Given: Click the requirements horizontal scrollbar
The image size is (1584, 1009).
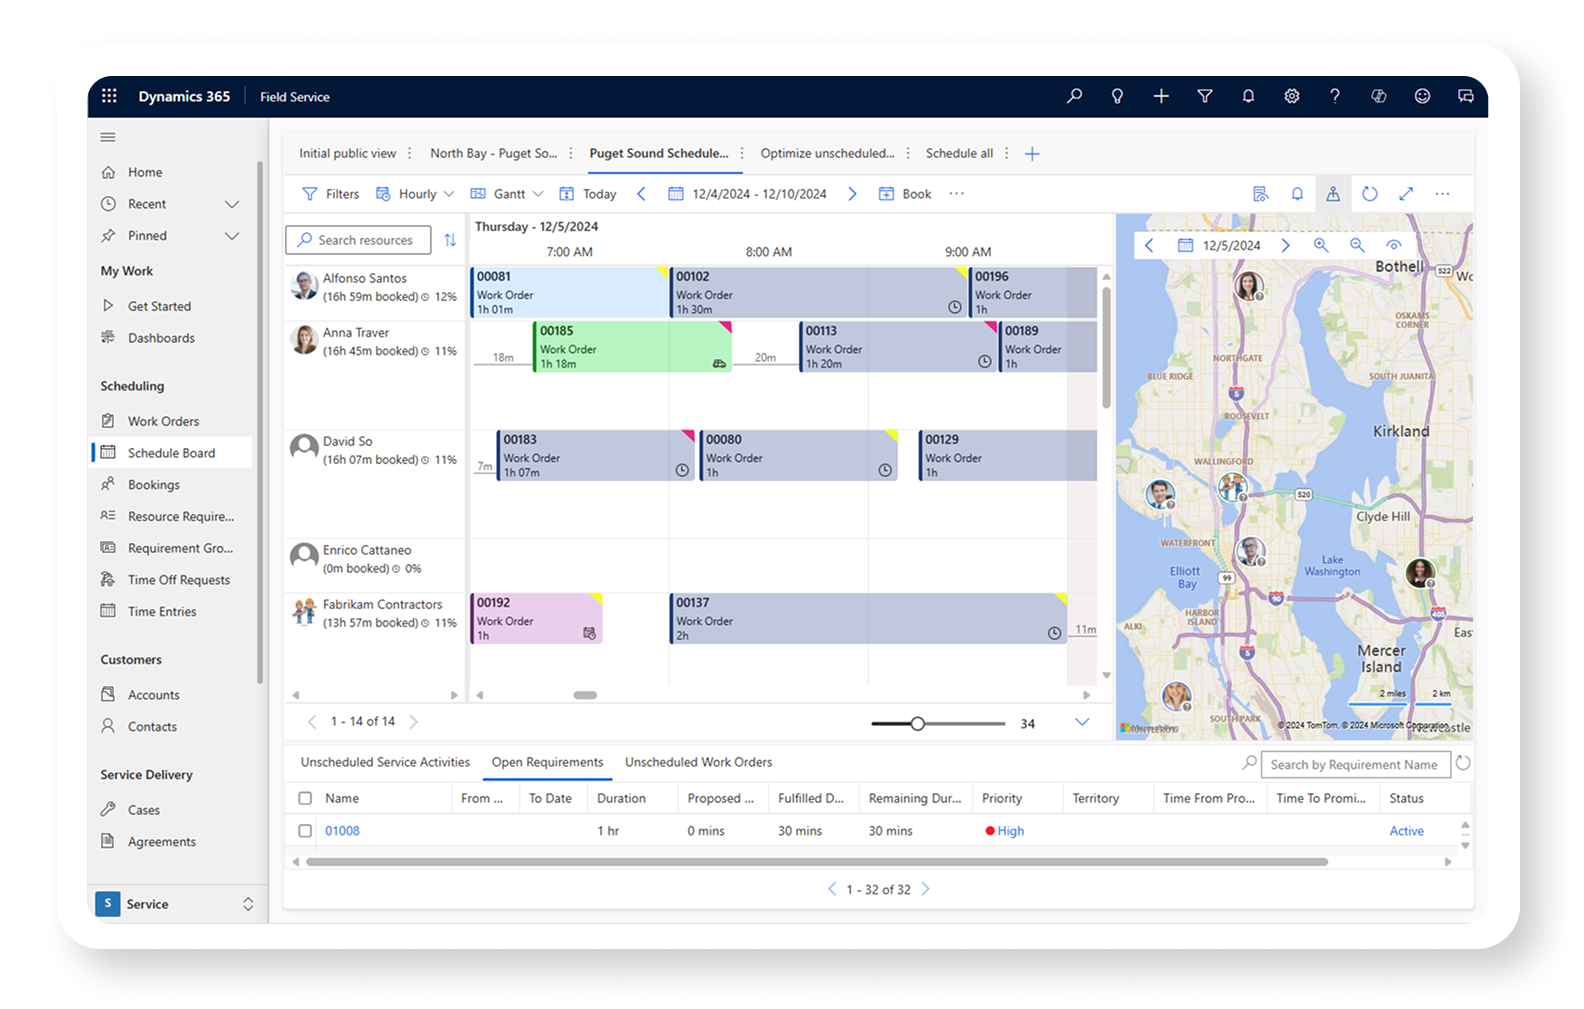Looking at the screenshot, I should pyautogui.click(x=817, y=861).
